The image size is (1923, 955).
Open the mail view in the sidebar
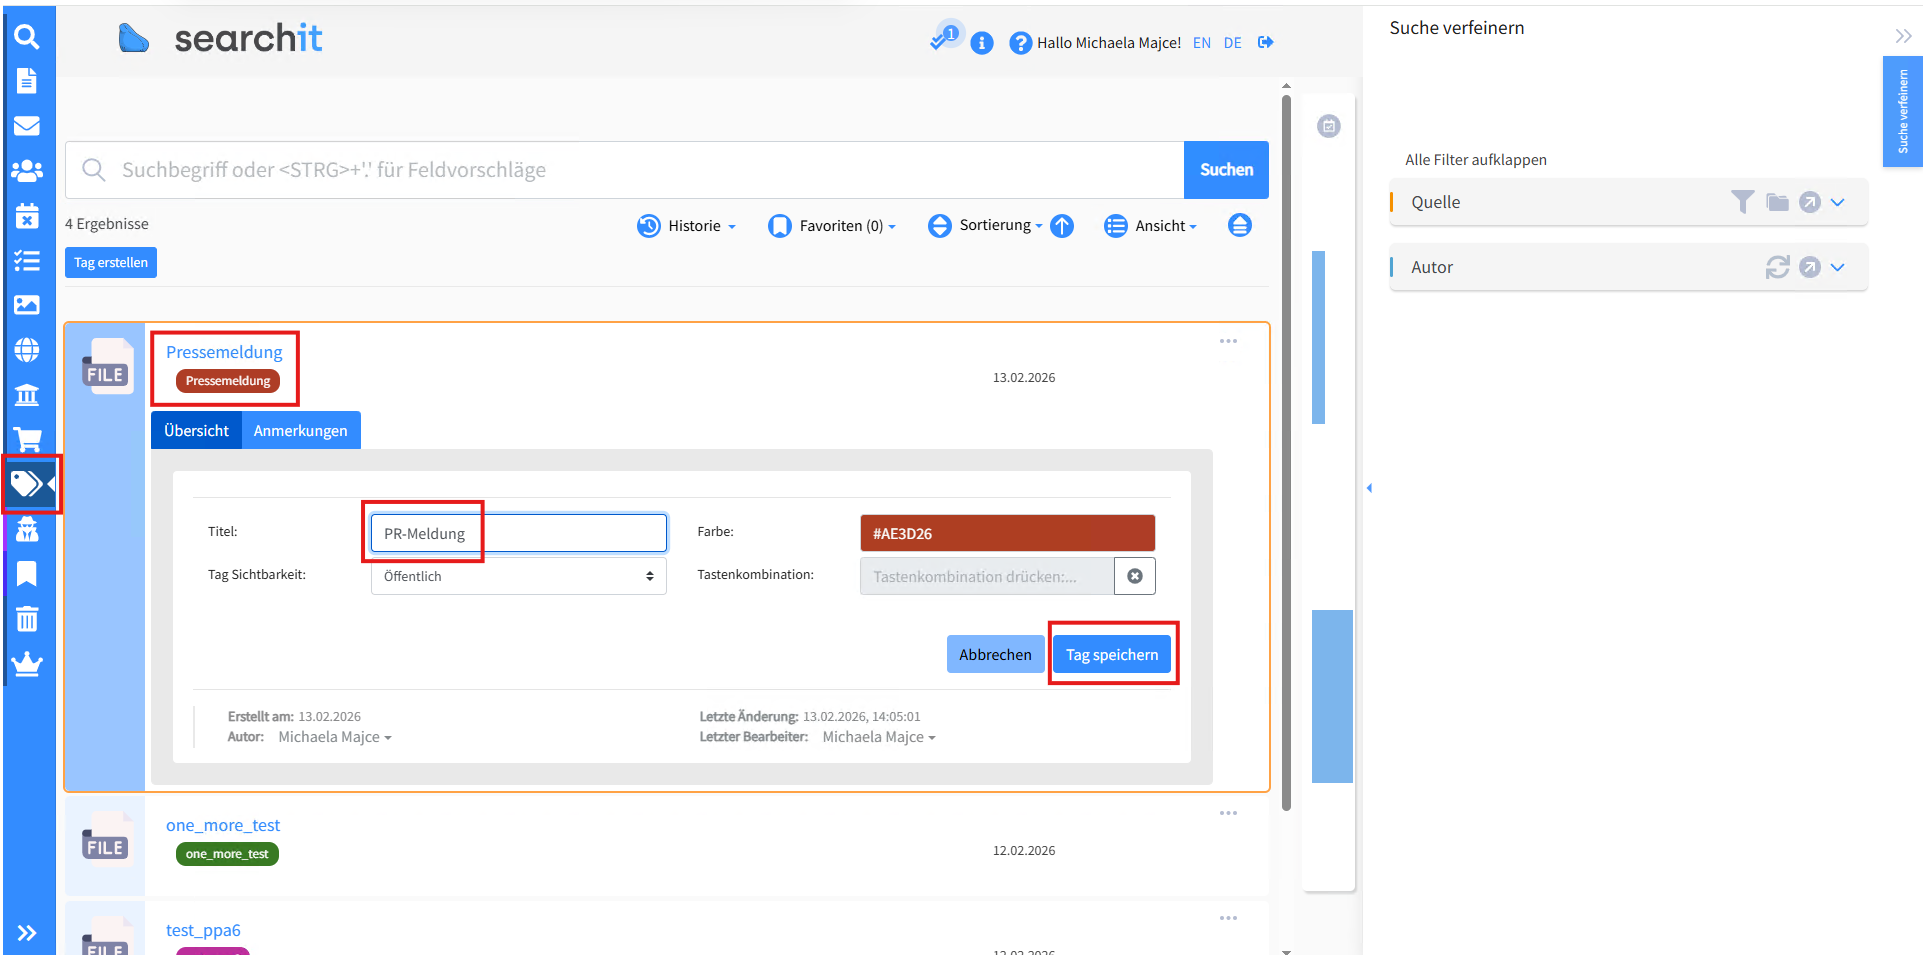tap(27, 125)
